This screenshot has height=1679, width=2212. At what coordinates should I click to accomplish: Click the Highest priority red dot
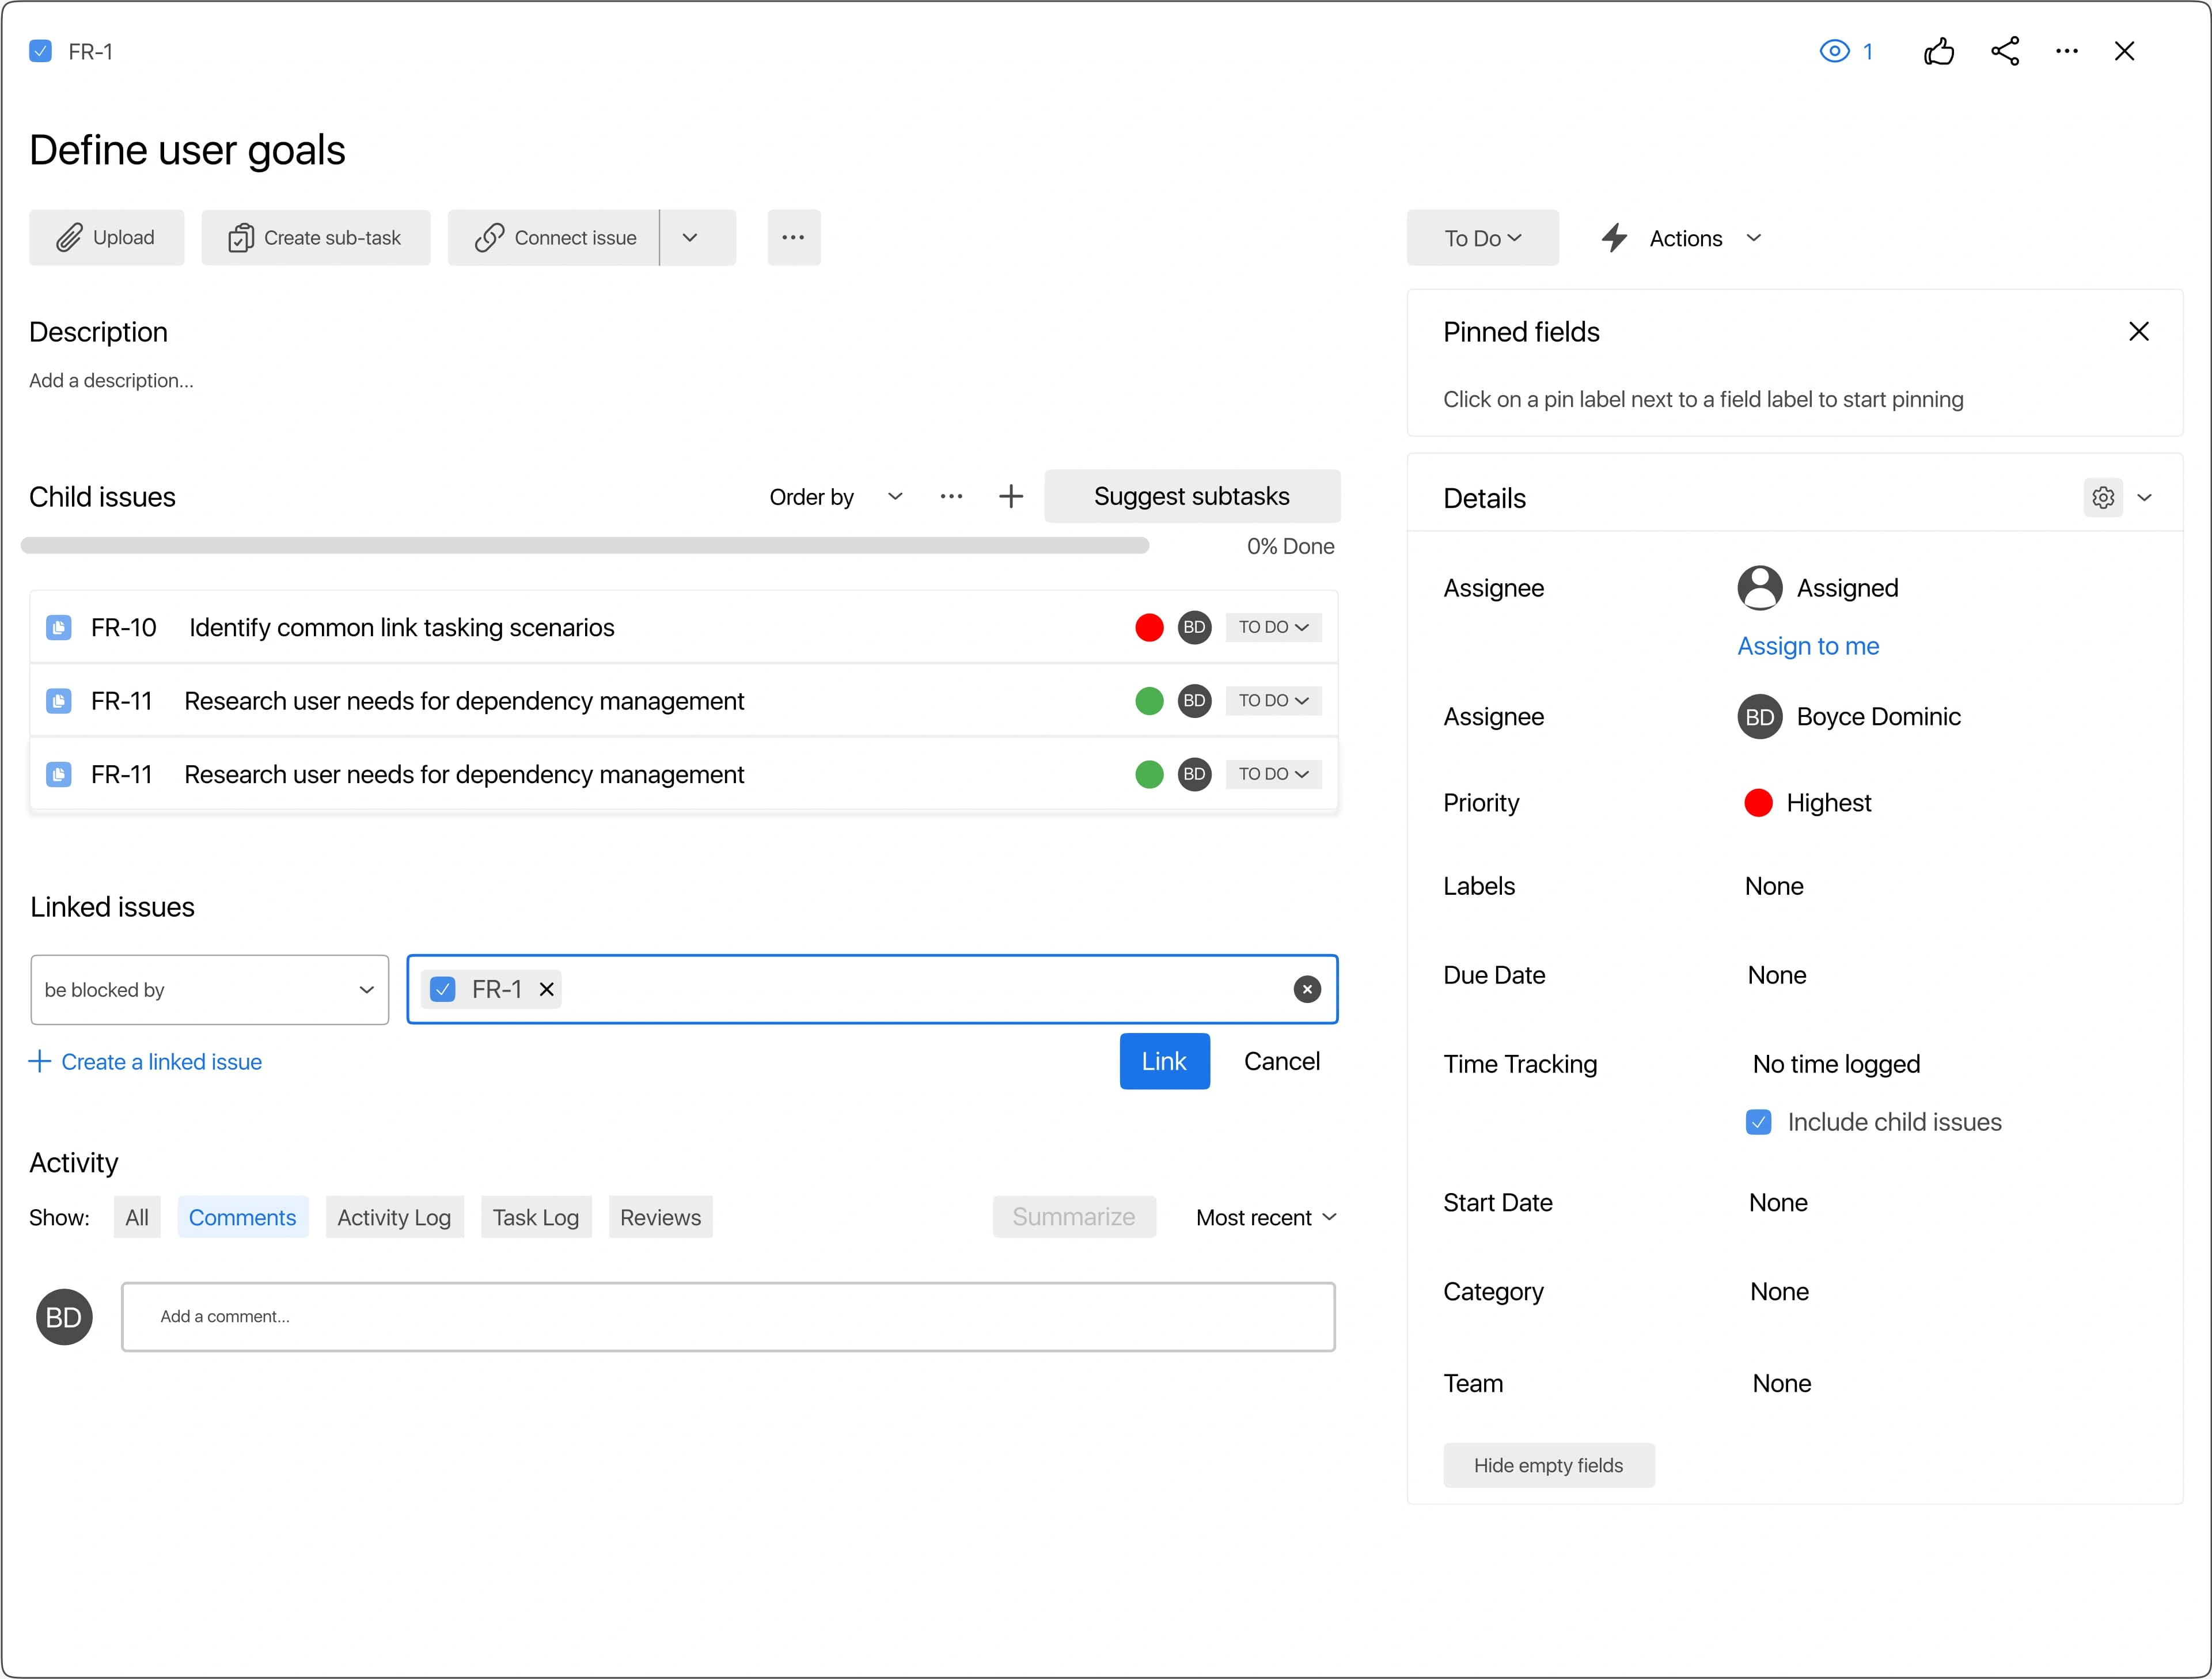coord(1758,803)
